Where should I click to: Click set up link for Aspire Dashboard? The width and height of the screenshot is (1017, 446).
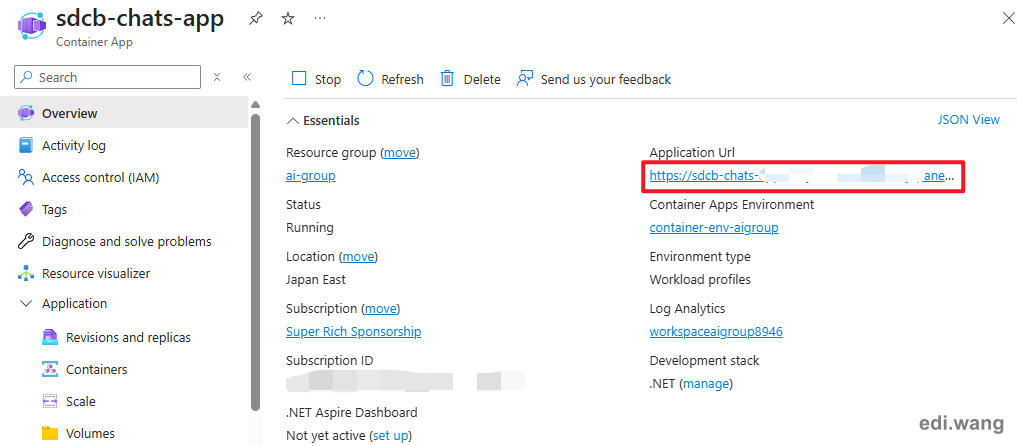click(x=390, y=436)
